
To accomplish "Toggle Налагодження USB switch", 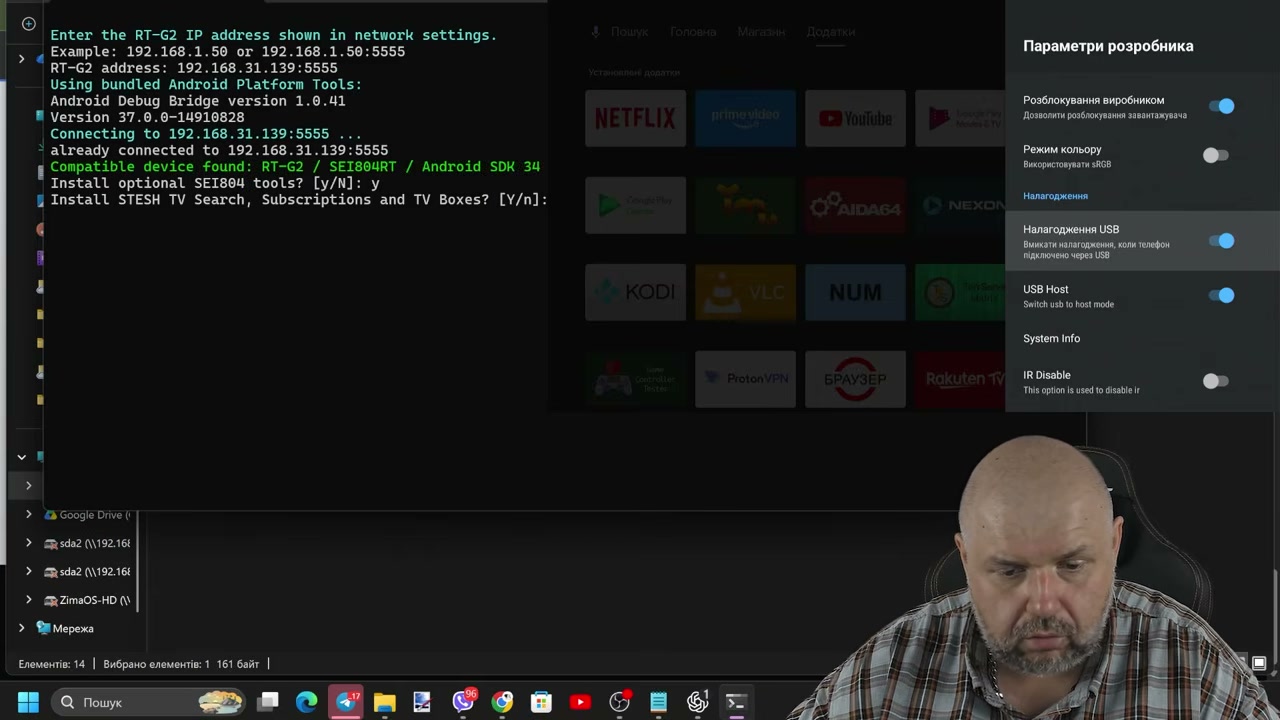I will tap(1221, 241).
